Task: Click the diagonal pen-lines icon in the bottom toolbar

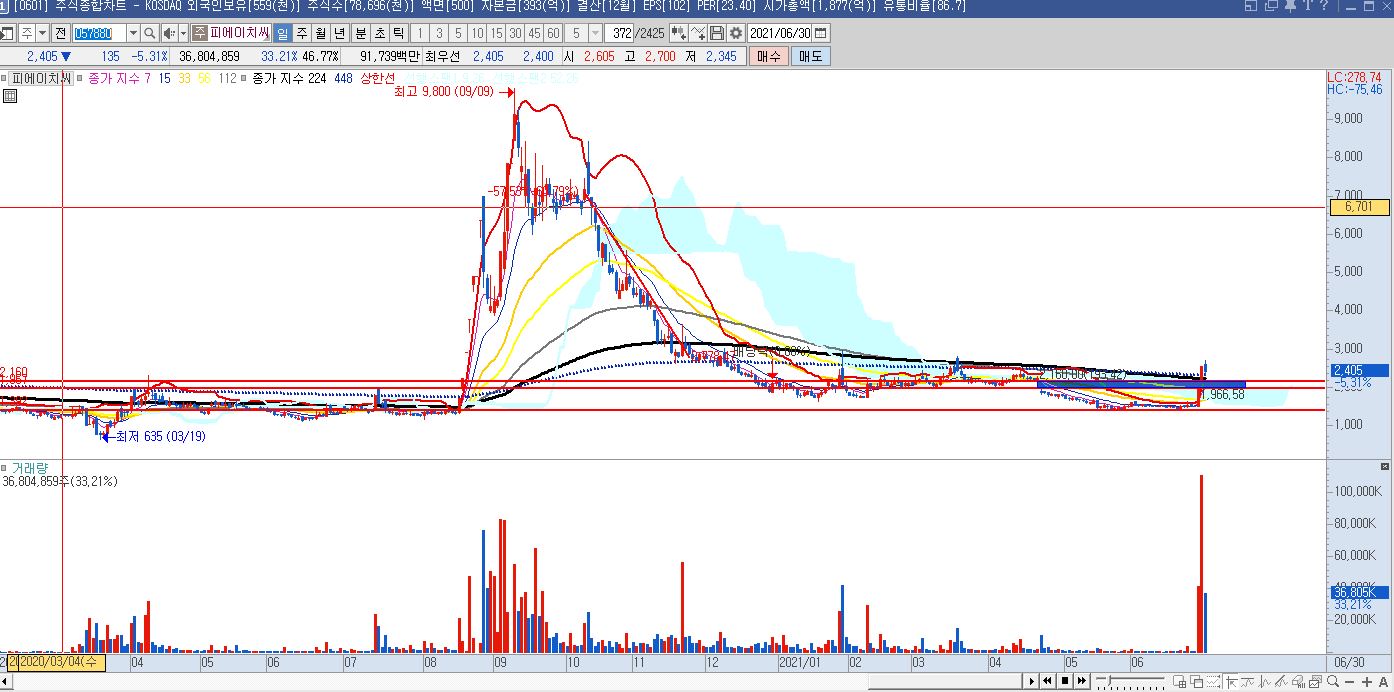Action: tap(1281, 681)
